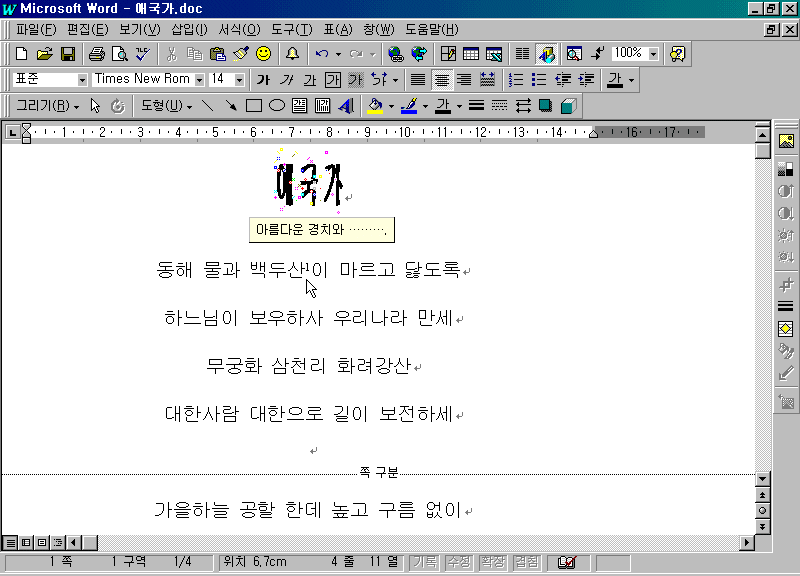800x576 pixels.
Task: Toggle the character shading button
Action: [356, 80]
